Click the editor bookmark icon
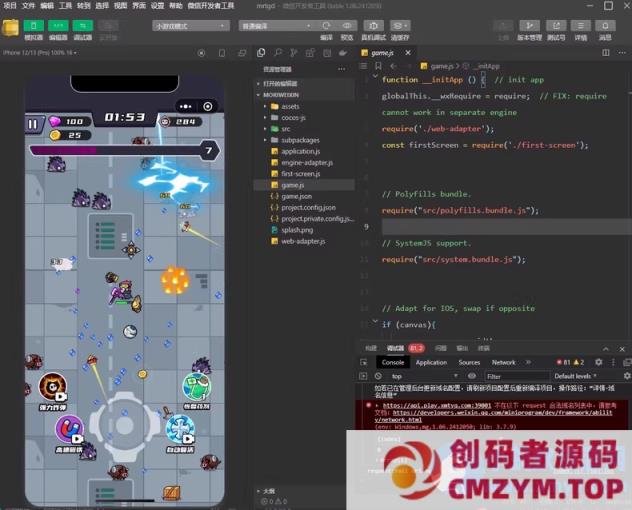This screenshot has width=632, height=510. [378, 66]
